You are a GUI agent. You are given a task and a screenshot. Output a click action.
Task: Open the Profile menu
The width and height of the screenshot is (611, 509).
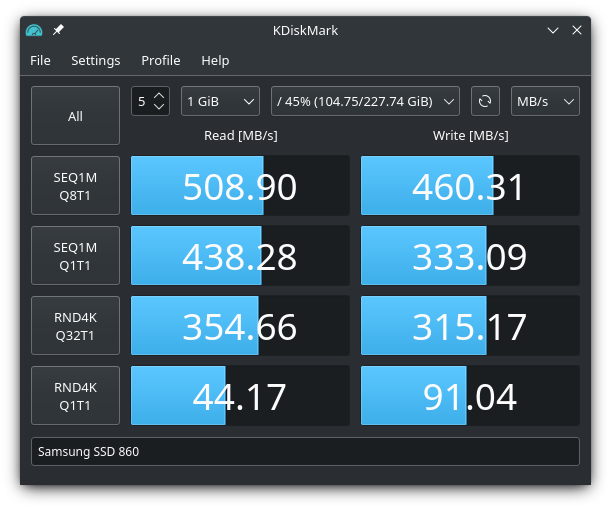pos(161,60)
